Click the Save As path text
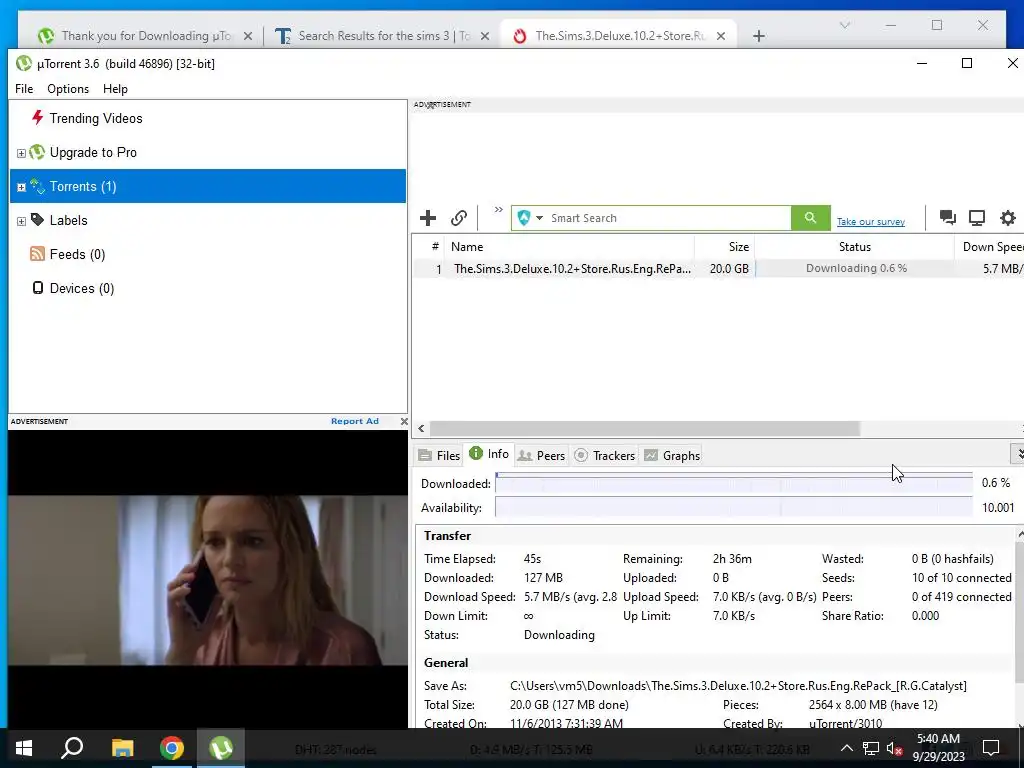1024x768 pixels. coord(738,686)
